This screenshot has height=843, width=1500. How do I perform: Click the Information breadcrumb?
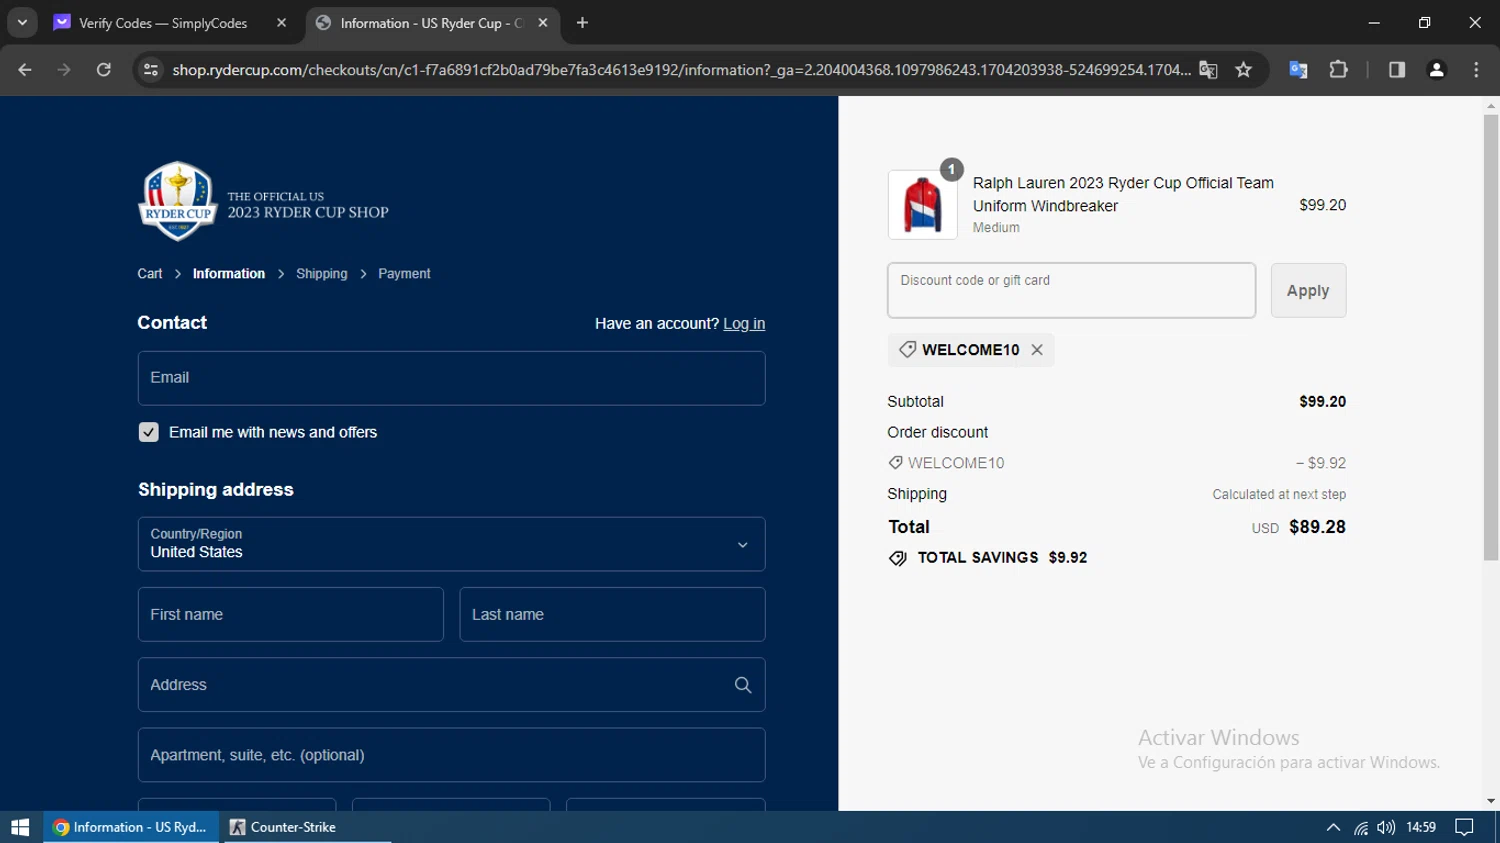click(229, 273)
